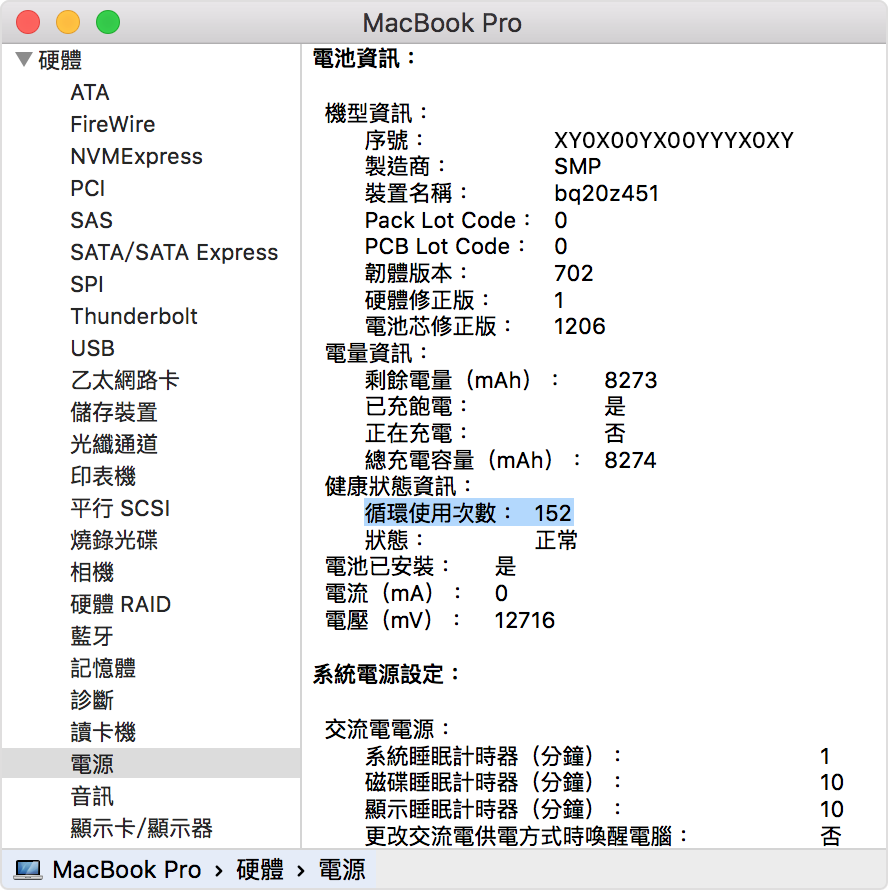Click the MacBook Pro laptop icon in path bar
The image size is (888, 890).
click(x=28, y=870)
